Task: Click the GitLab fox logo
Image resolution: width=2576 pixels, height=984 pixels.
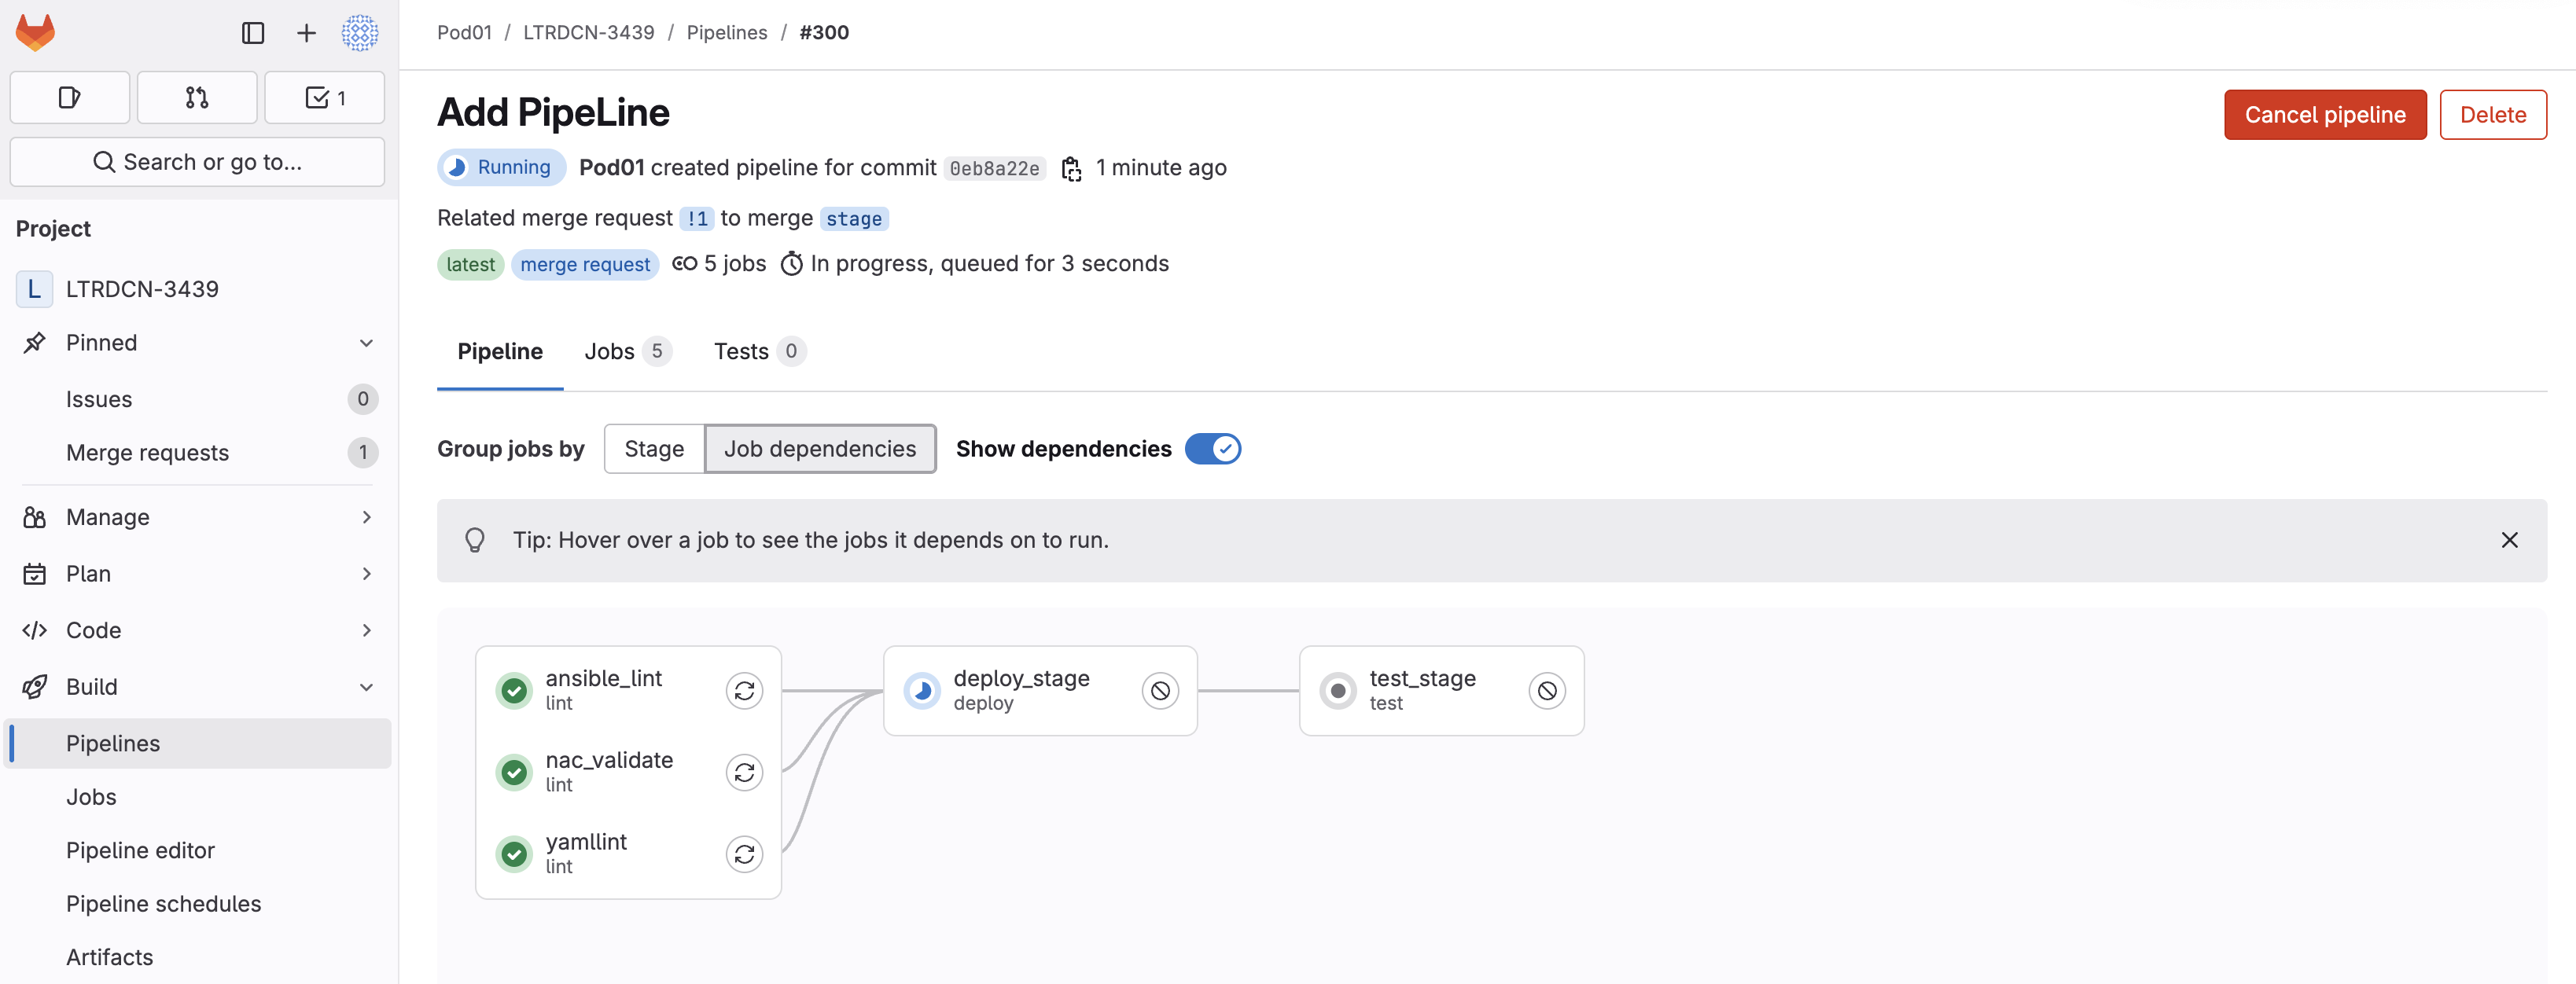Action: (x=35, y=32)
